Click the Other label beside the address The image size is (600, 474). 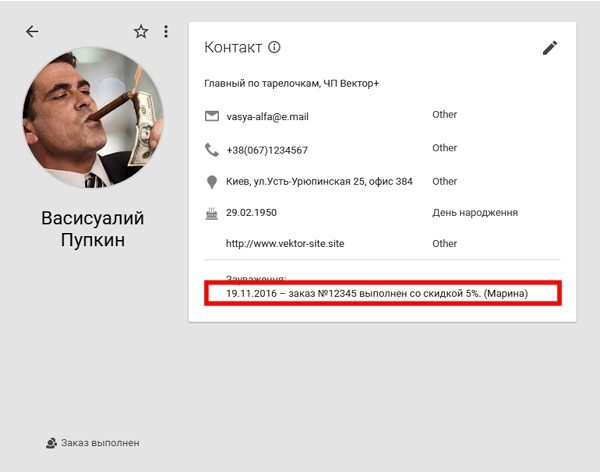(x=445, y=181)
